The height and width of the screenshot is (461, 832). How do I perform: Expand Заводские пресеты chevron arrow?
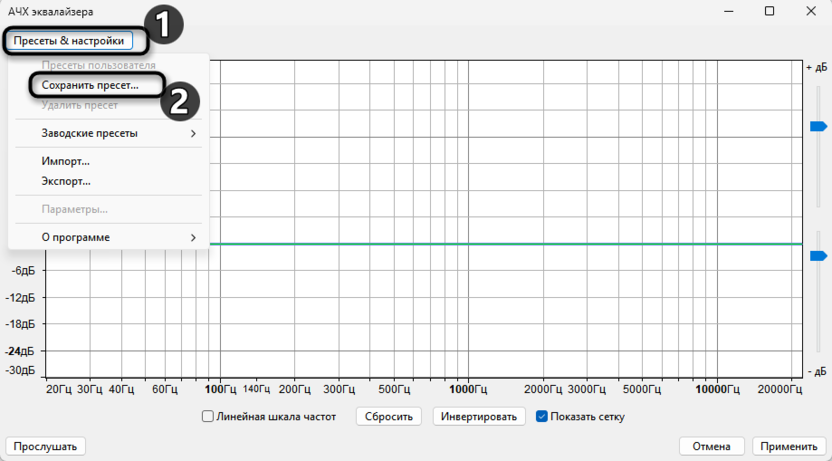(193, 134)
